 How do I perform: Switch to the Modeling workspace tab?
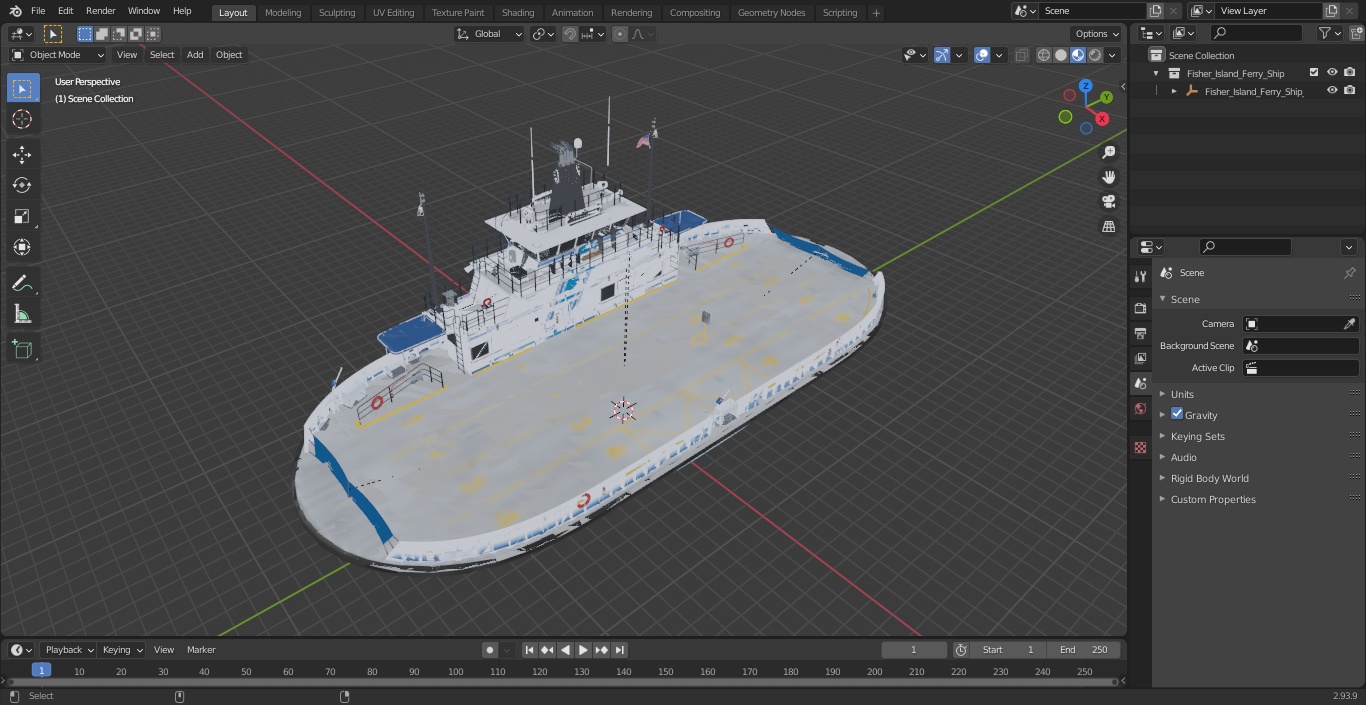(283, 13)
